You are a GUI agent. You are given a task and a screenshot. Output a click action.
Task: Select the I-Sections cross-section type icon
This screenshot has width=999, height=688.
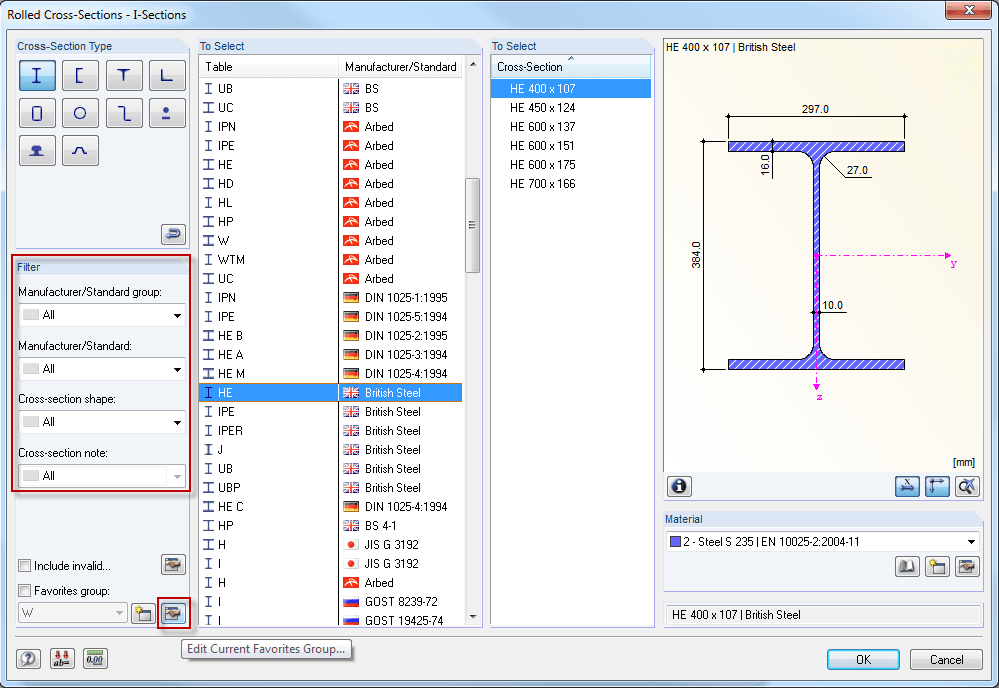(x=37, y=75)
